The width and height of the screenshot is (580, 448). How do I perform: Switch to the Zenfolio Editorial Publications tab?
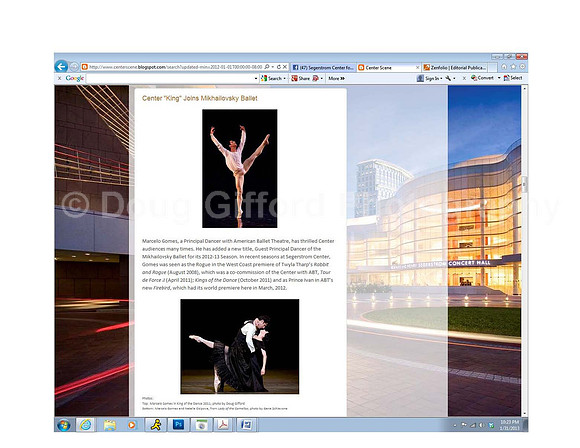tap(455, 67)
